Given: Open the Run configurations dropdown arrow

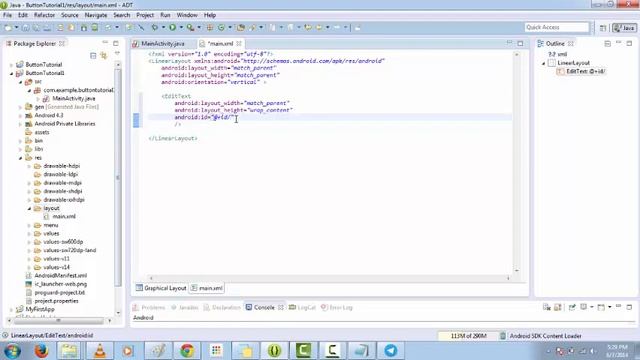Looking at the screenshot, I should pyautogui.click(x=181, y=28).
